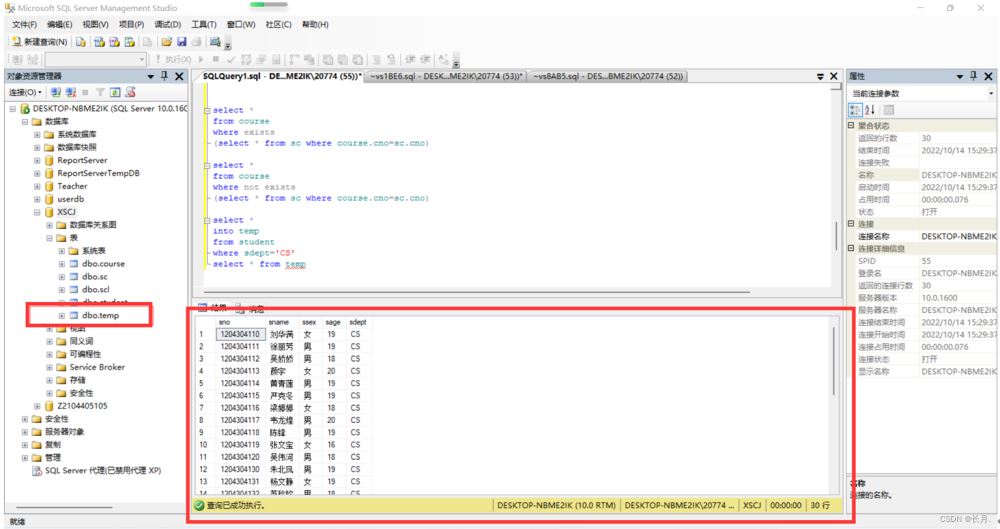The image size is (1000, 529).
Task: Open the 工具(T) menu
Action: click(203, 24)
